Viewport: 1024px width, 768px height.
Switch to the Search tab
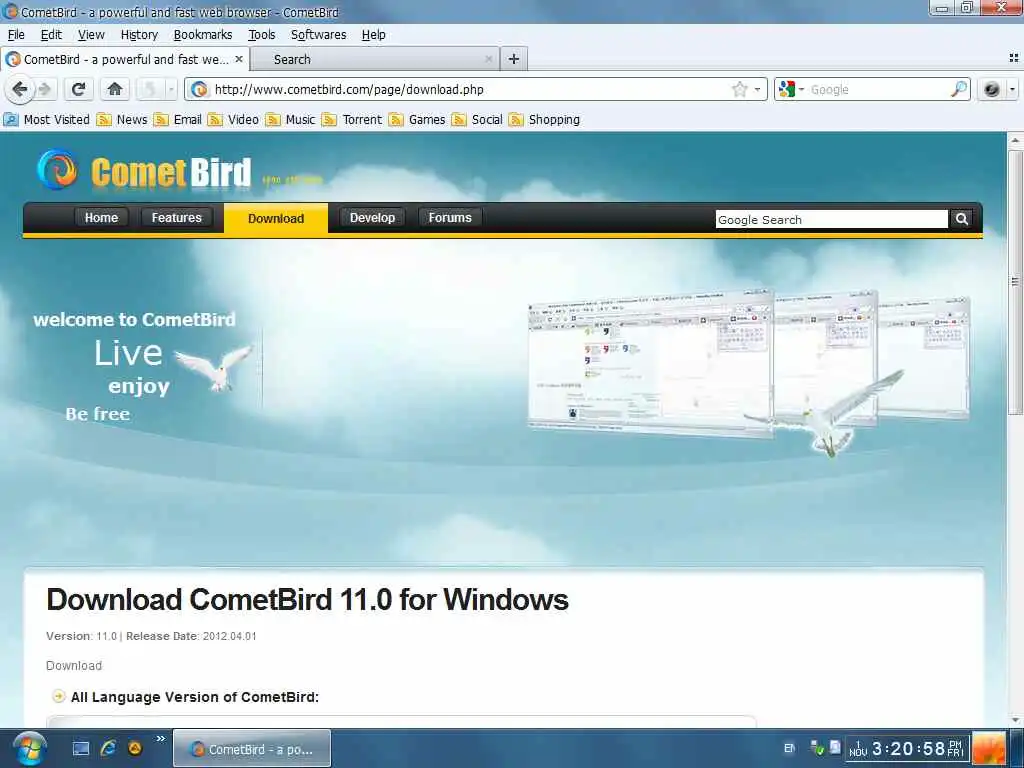(x=375, y=59)
